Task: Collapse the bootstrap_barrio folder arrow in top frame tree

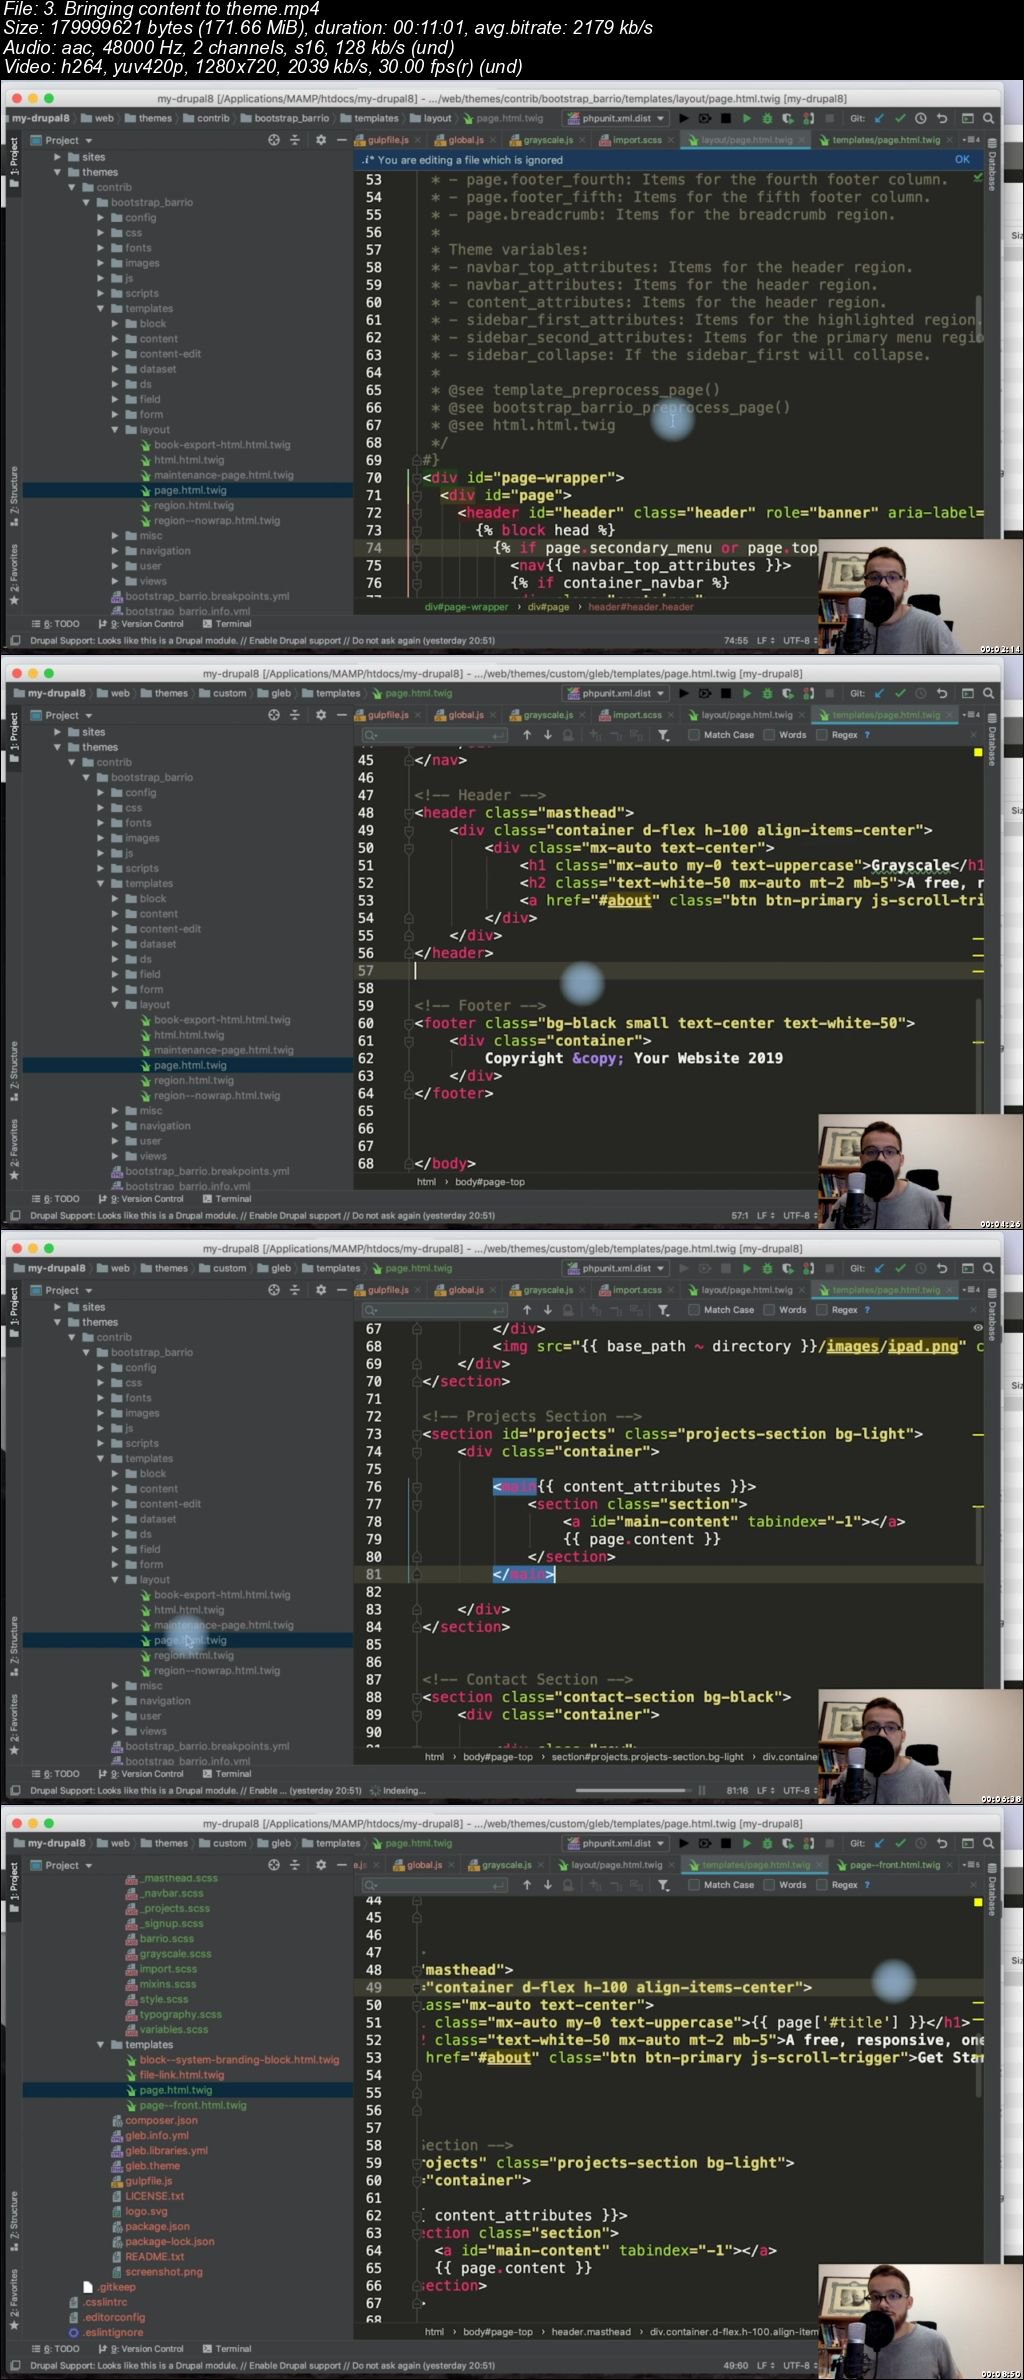Action: tap(87, 202)
